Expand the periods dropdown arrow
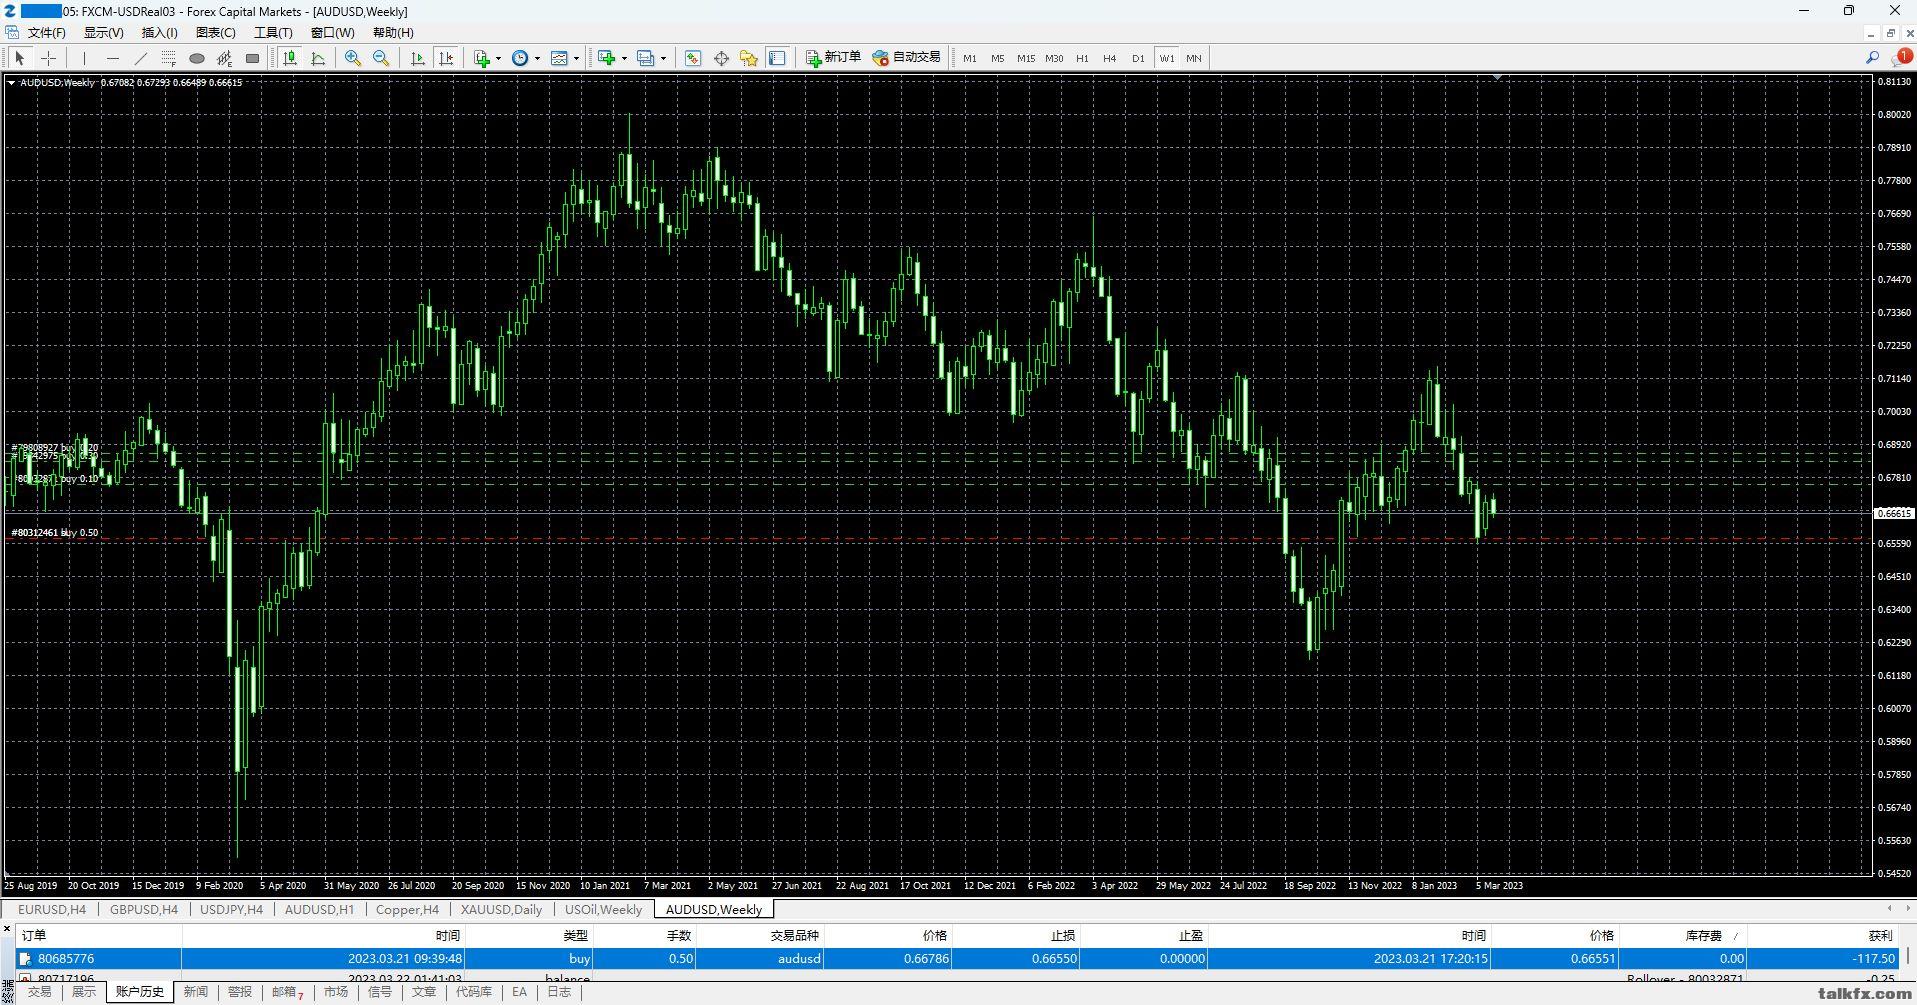Image resolution: width=1917 pixels, height=1005 pixels. 537,58
